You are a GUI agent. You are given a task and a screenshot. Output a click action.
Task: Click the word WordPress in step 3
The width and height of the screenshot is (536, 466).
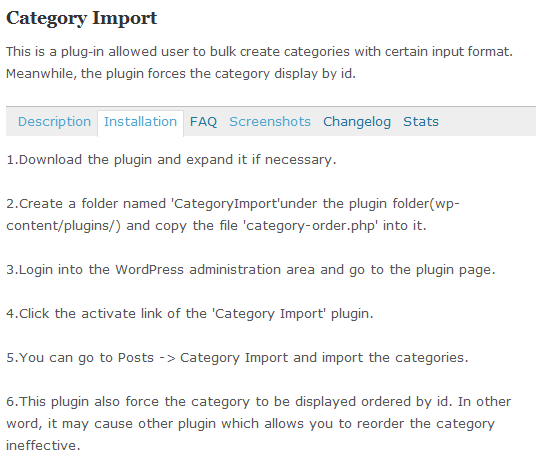pyautogui.click(x=149, y=270)
